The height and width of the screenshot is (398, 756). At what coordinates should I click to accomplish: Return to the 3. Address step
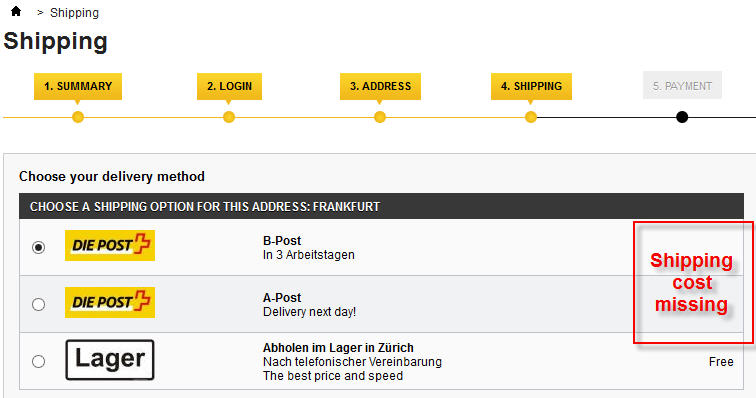pos(380,86)
